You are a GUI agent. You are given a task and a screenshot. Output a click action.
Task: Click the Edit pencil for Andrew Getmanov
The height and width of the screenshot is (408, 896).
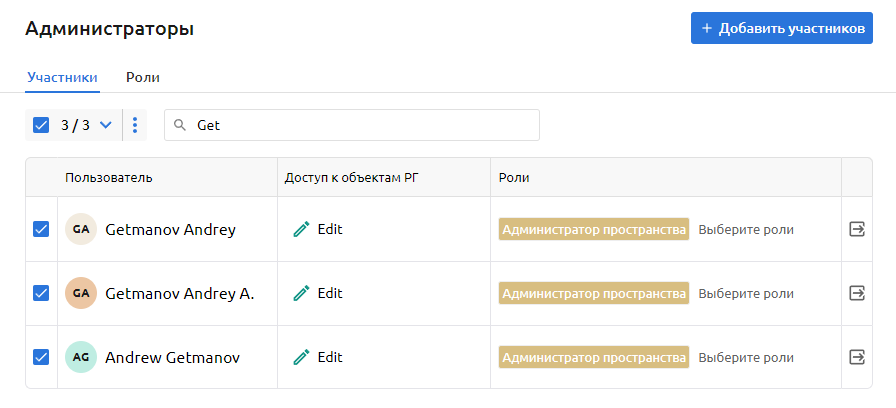(x=302, y=357)
